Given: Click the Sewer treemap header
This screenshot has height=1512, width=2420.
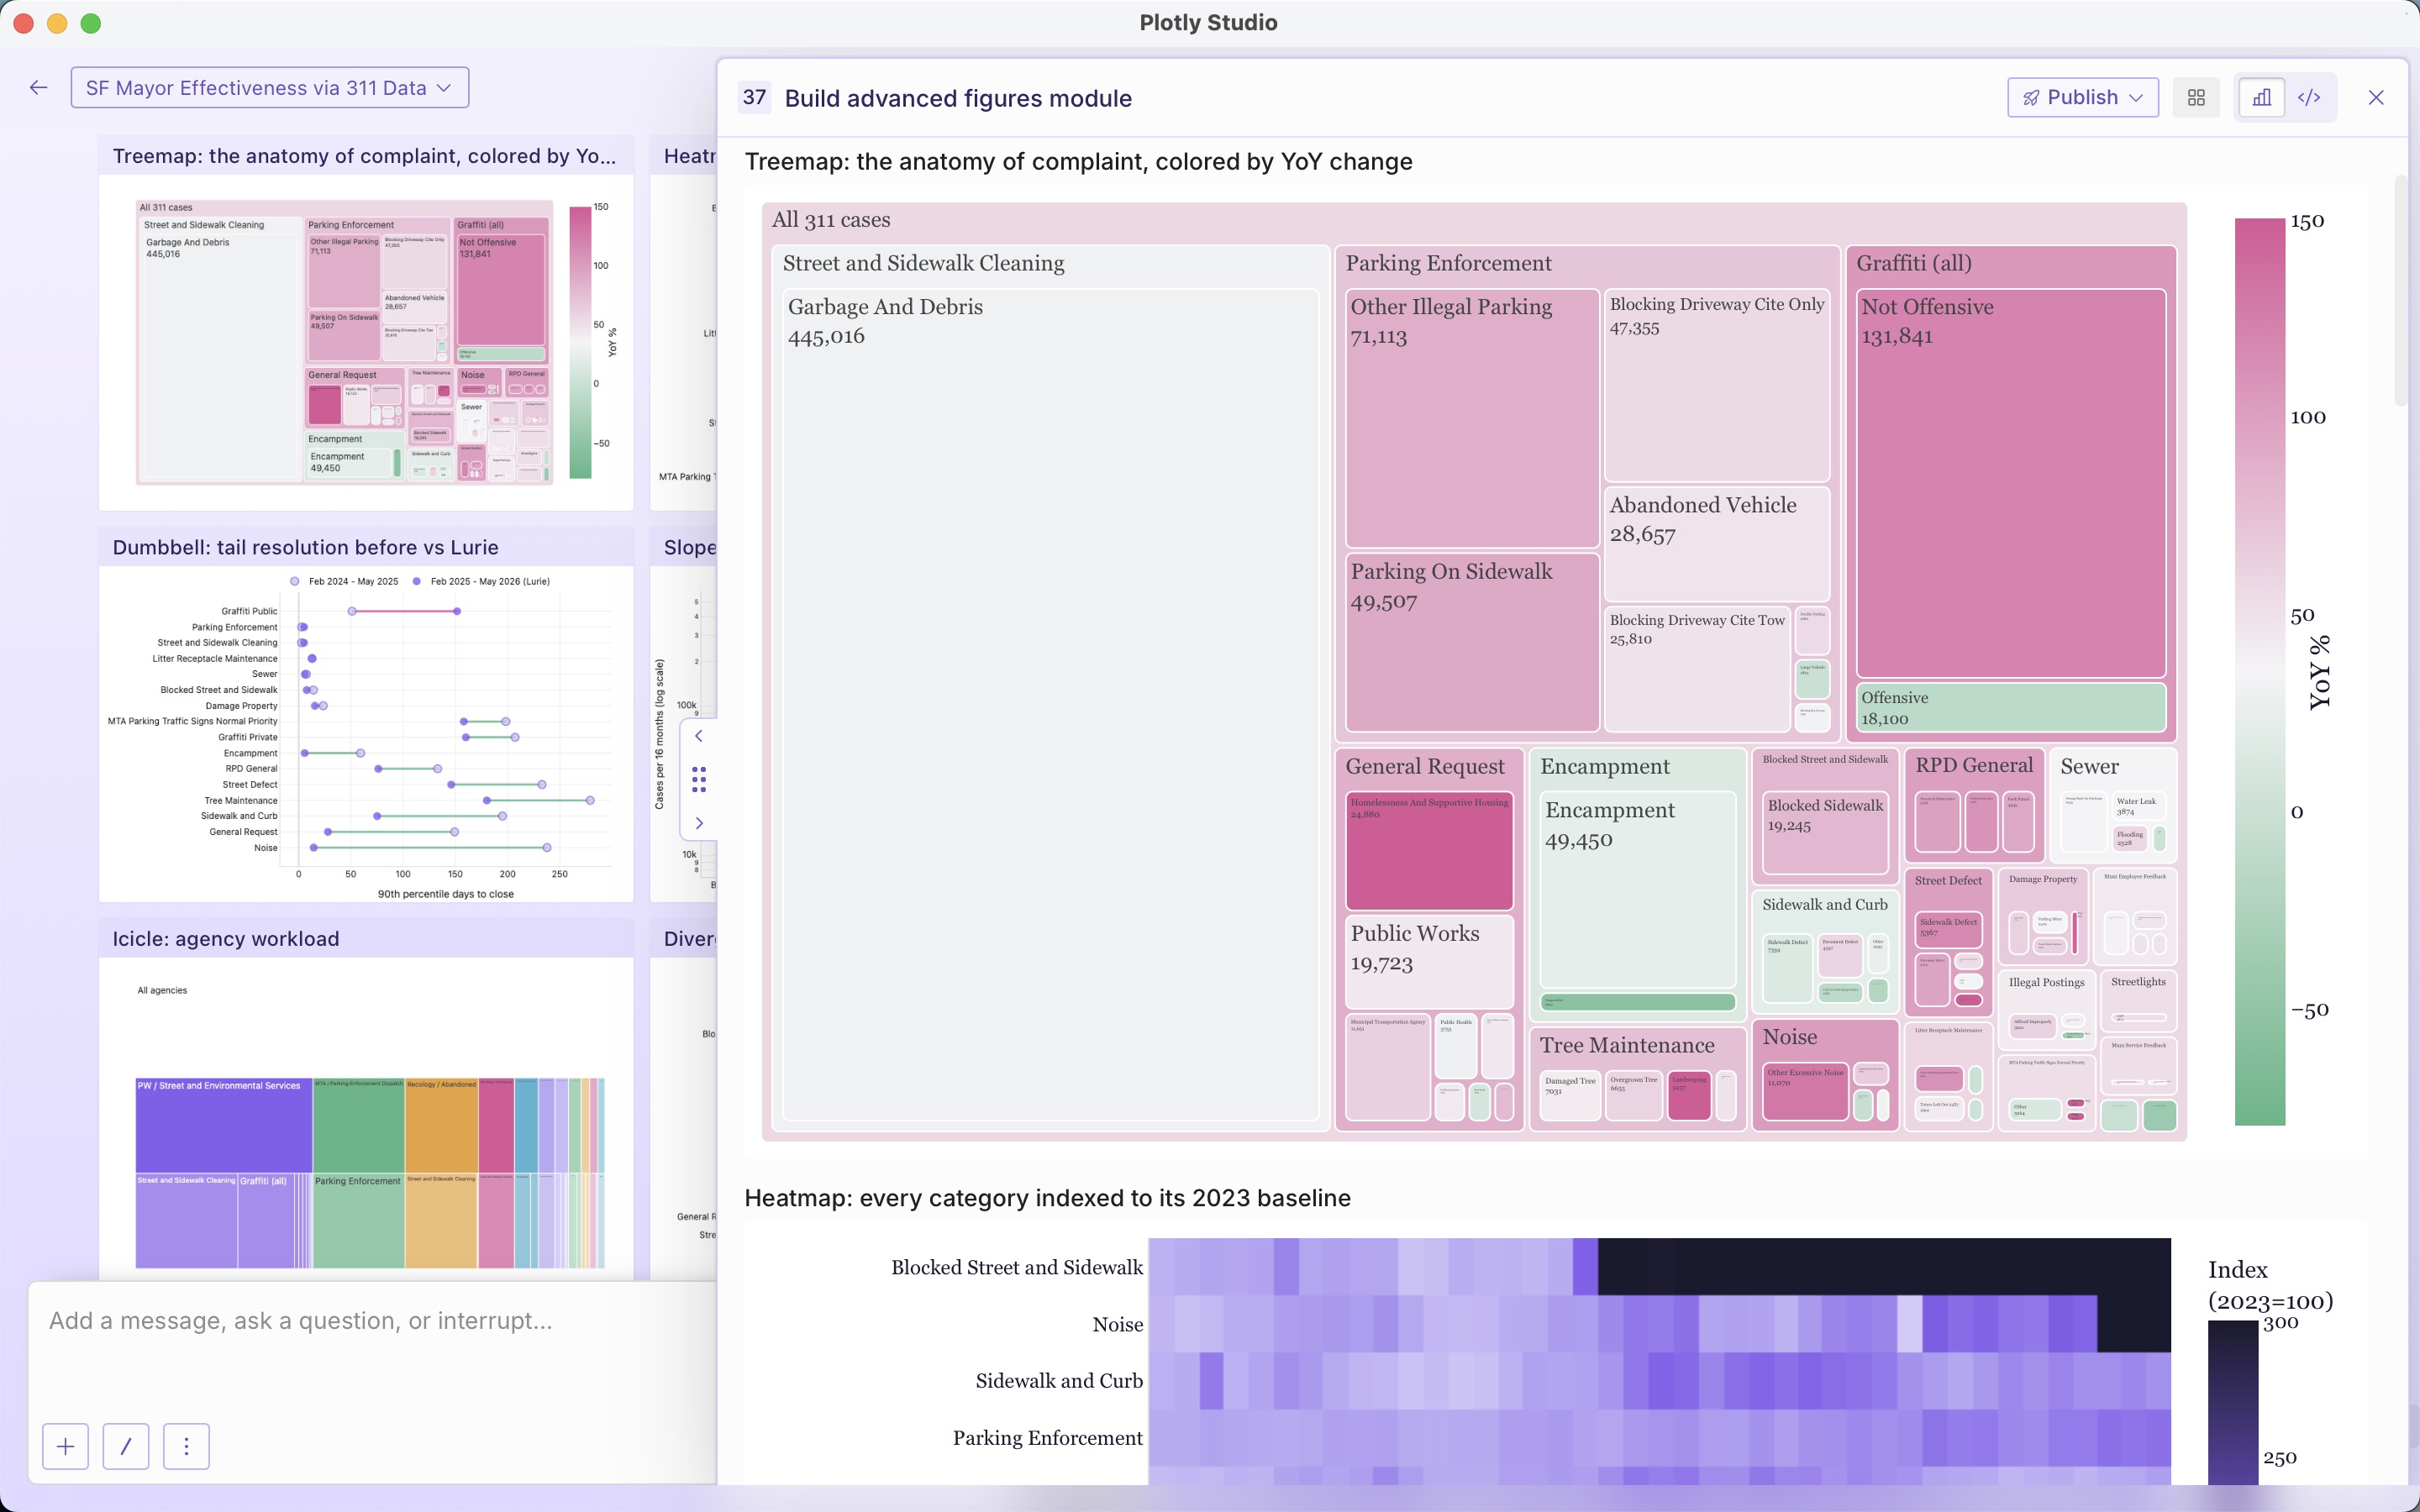Looking at the screenshot, I should 2089,766.
